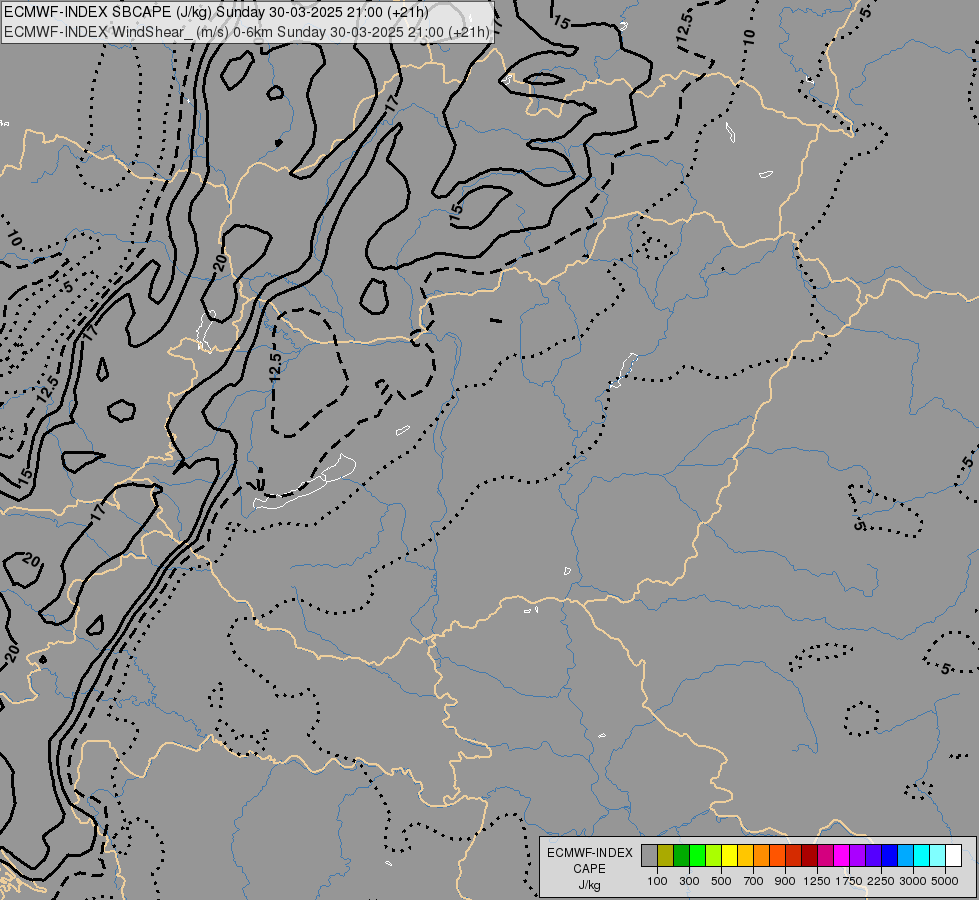The width and height of the screenshot is (979, 900).
Task: Click the '2250' legend scale label
Action: point(881,881)
